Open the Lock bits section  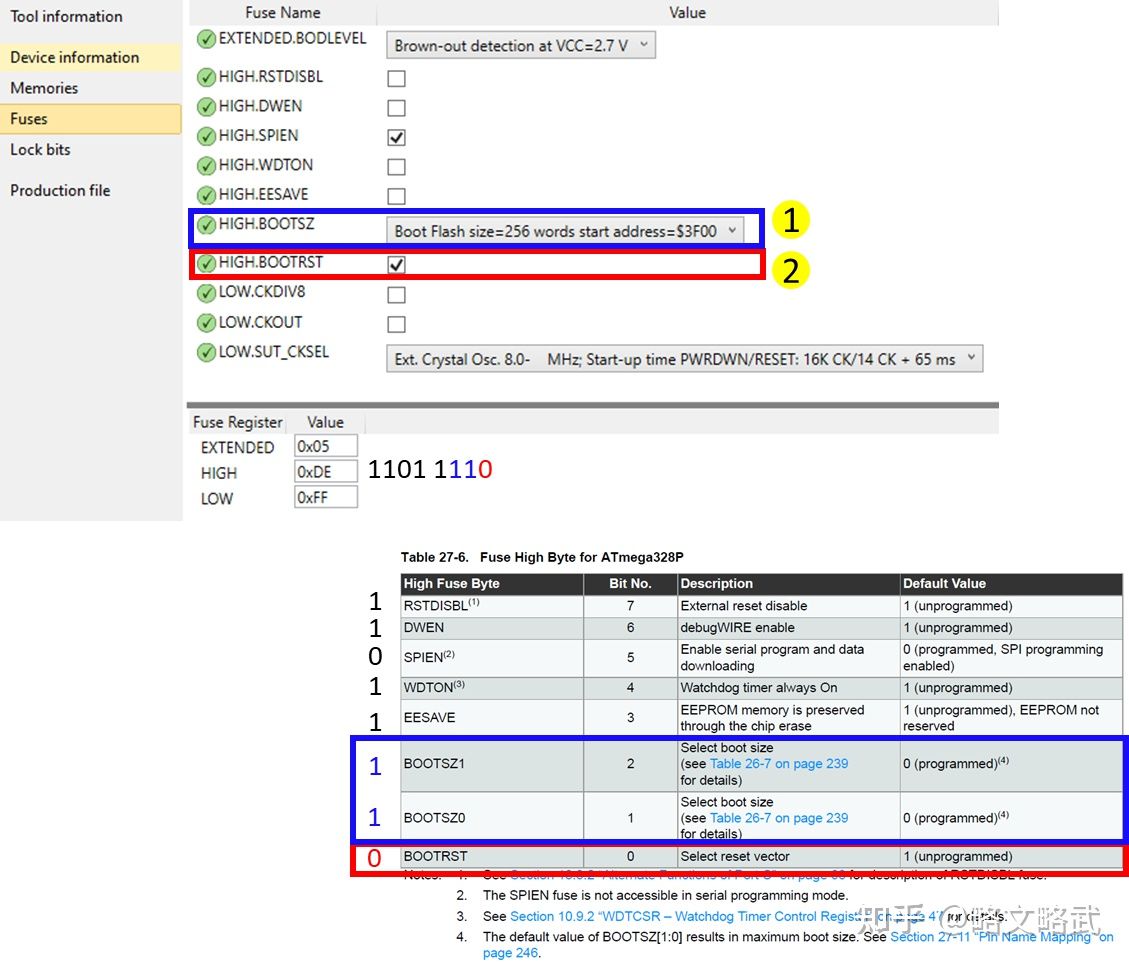point(40,149)
